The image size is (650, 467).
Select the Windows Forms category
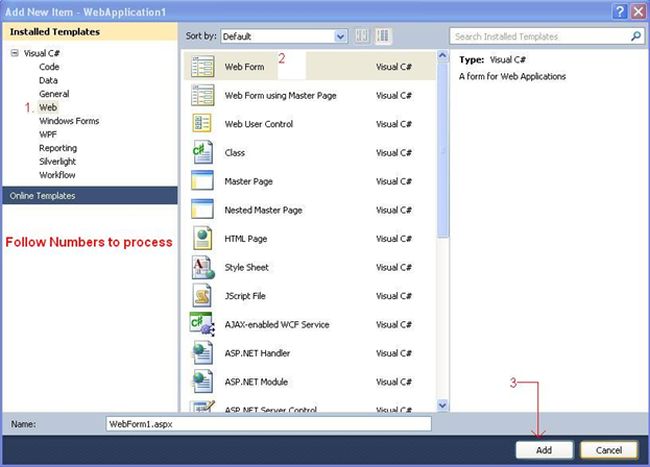click(x=69, y=121)
